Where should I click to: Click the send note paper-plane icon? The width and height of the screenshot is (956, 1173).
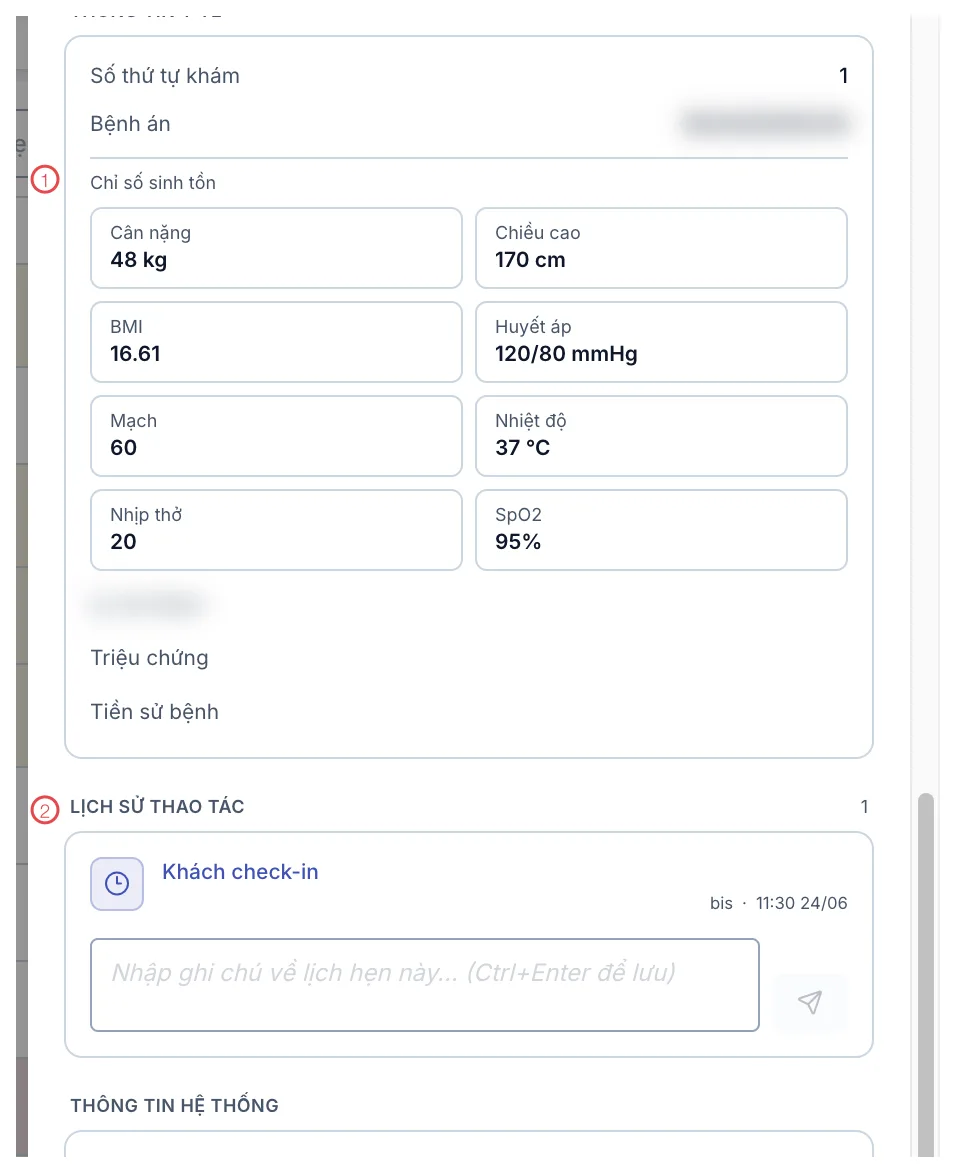point(811,1002)
